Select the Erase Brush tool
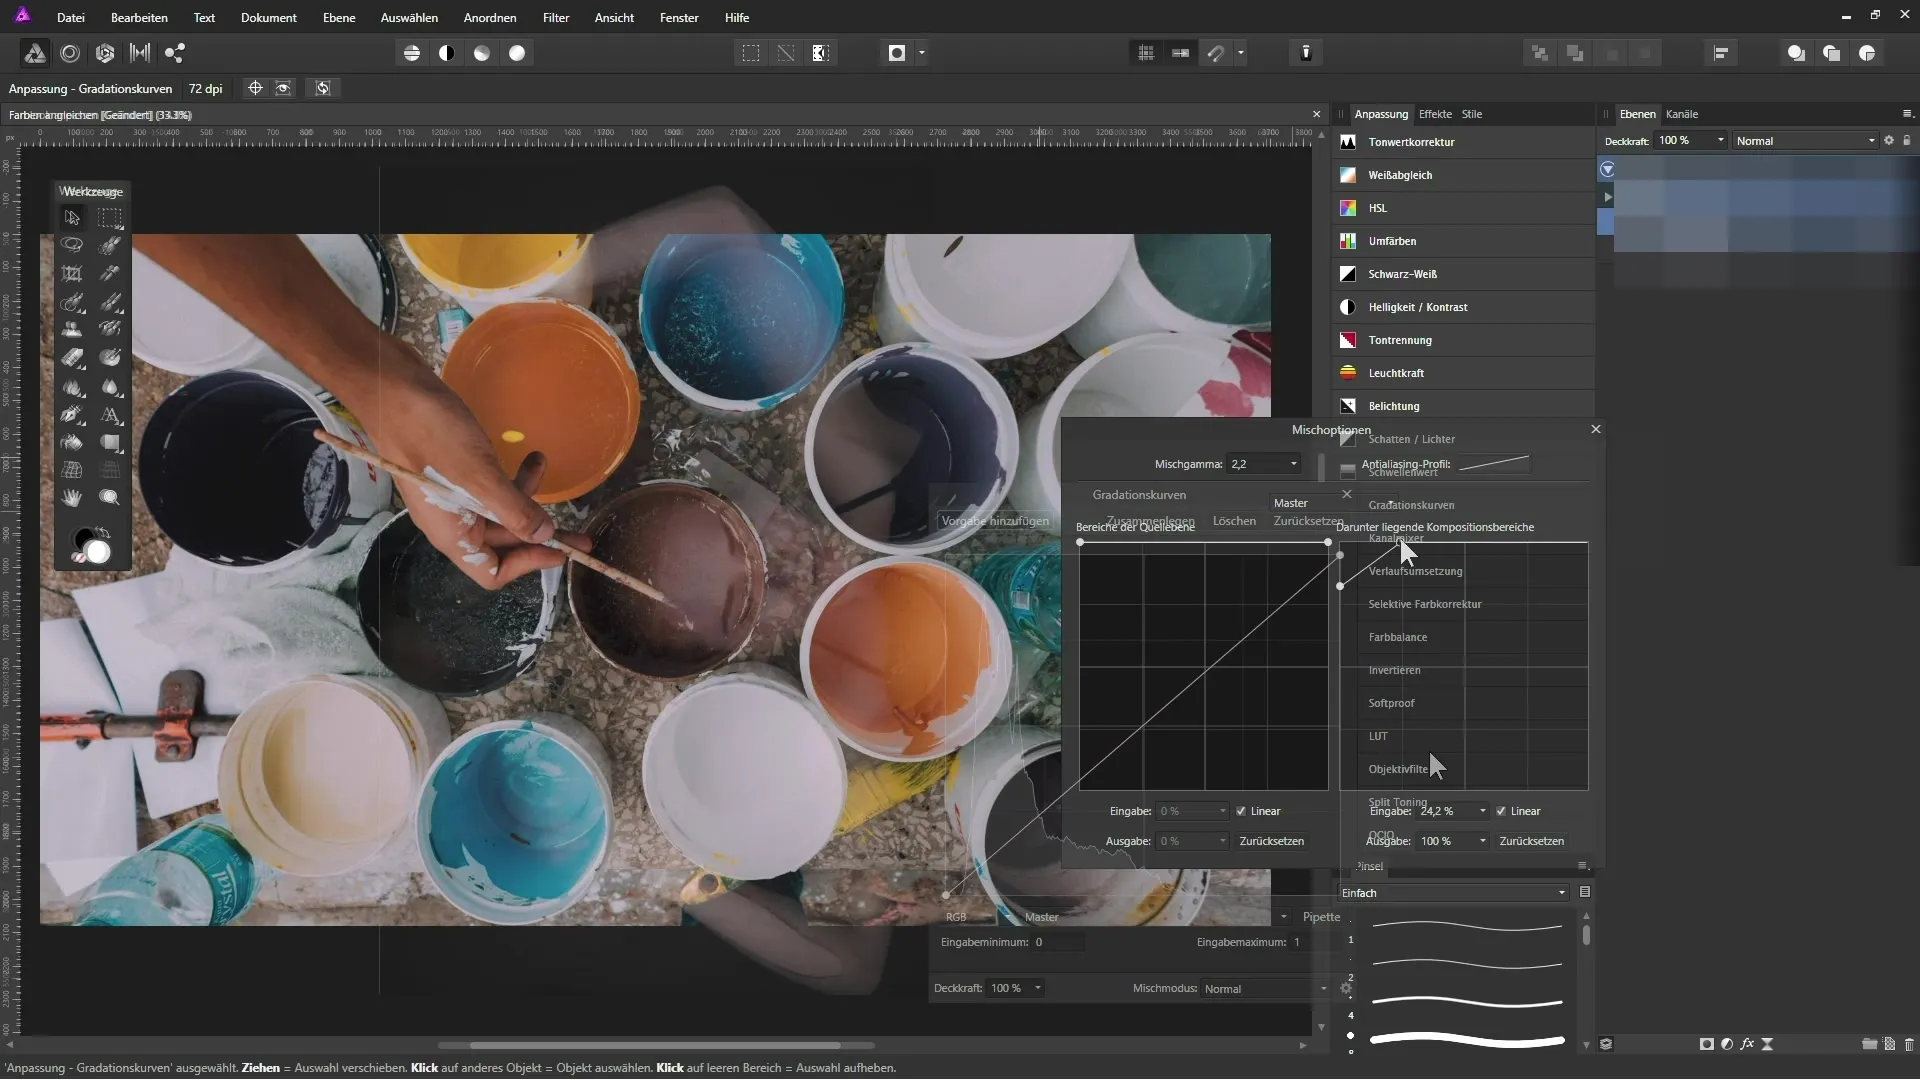The height and width of the screenshot is (1080, 1920). coord(72,357)
